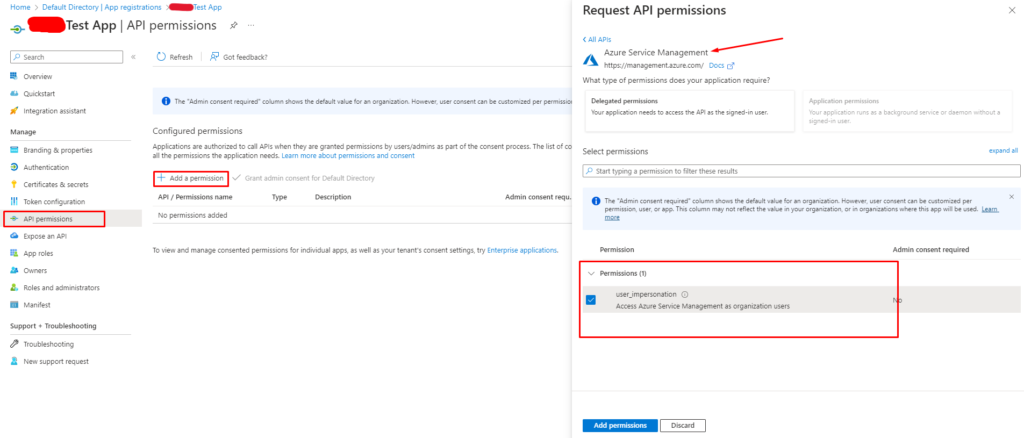This screenshot has width=1024, height=438.
Task: Click the Refresh toolbar button
Action: pyautogui.click(x=174, y=57)
